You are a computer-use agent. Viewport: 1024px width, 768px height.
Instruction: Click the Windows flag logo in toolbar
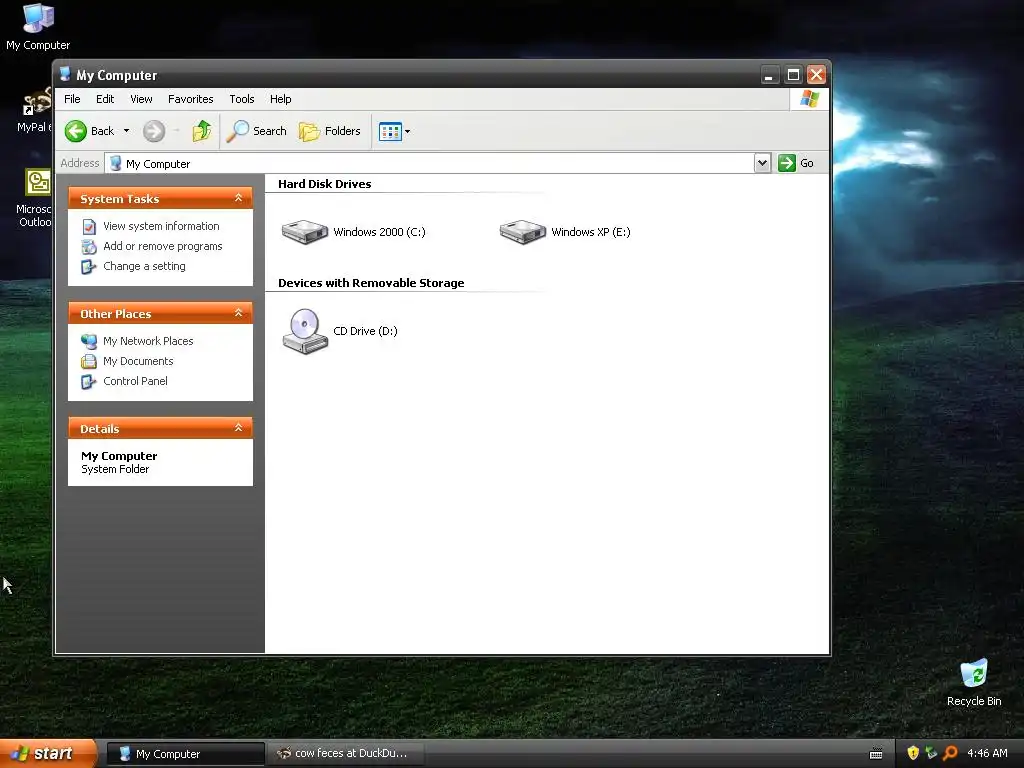click(809, 99)
